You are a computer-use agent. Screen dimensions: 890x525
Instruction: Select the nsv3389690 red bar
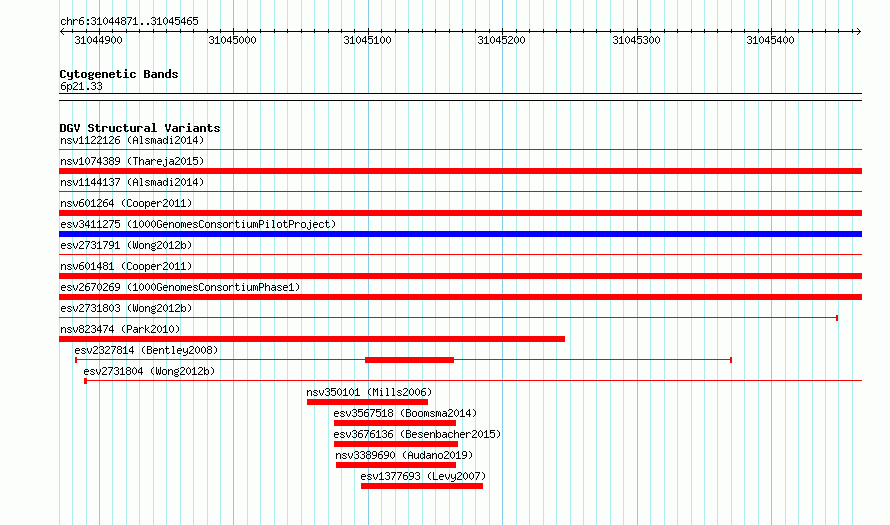click(396, 465)
